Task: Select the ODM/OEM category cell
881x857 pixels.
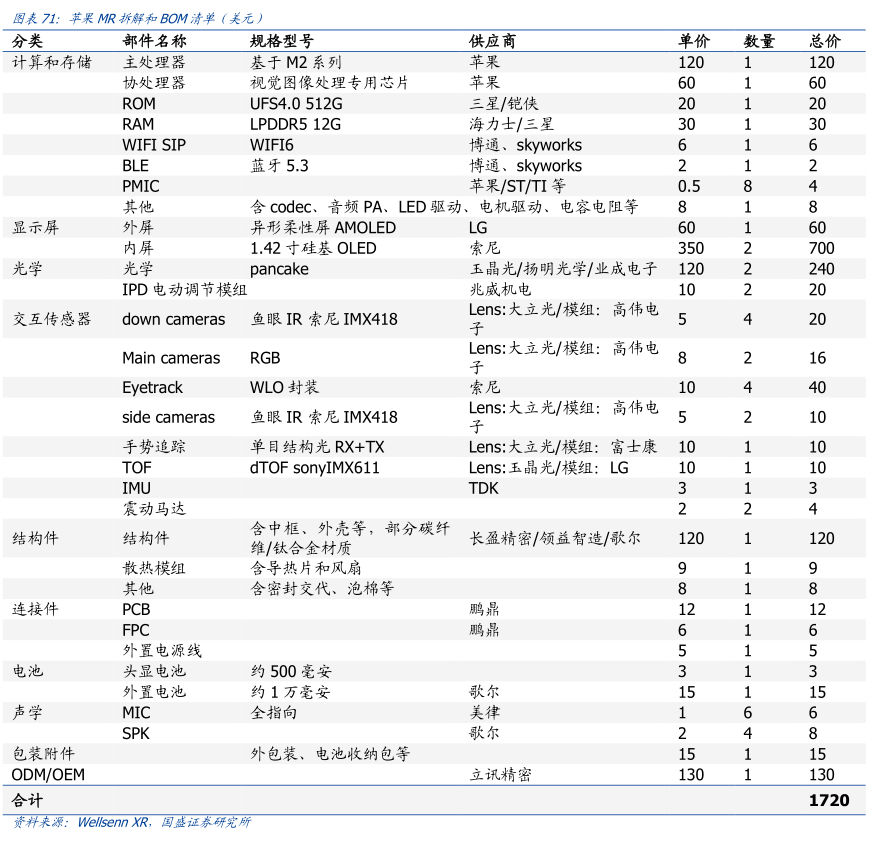Action: 48,775
